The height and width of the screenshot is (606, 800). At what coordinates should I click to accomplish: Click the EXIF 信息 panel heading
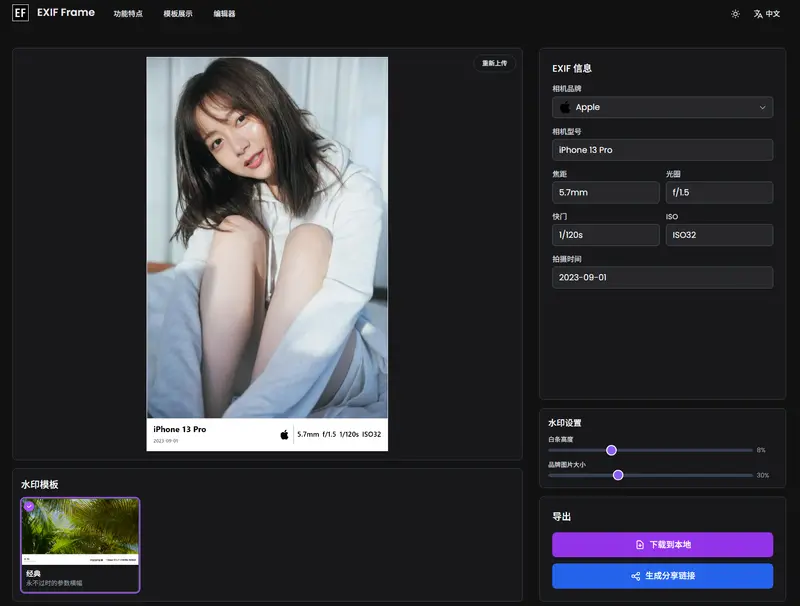click(x=571, y=68)
